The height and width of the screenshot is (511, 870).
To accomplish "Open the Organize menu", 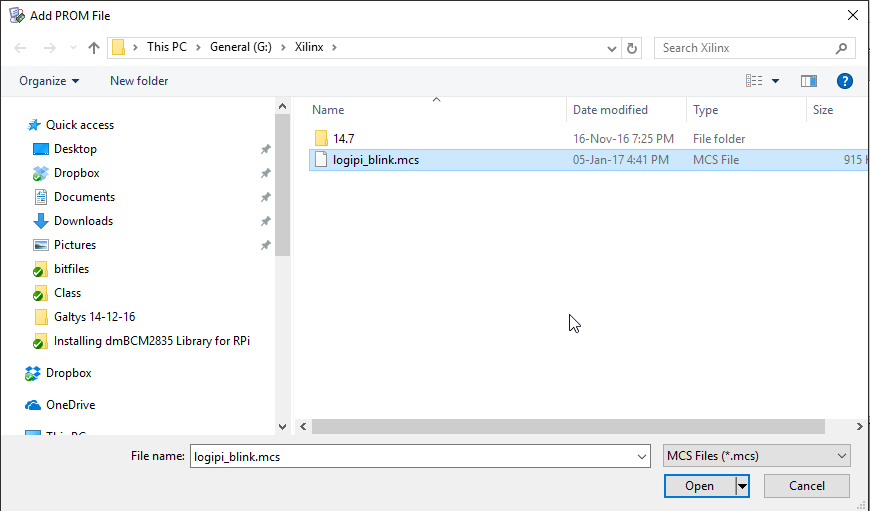I will coord(48,81).
